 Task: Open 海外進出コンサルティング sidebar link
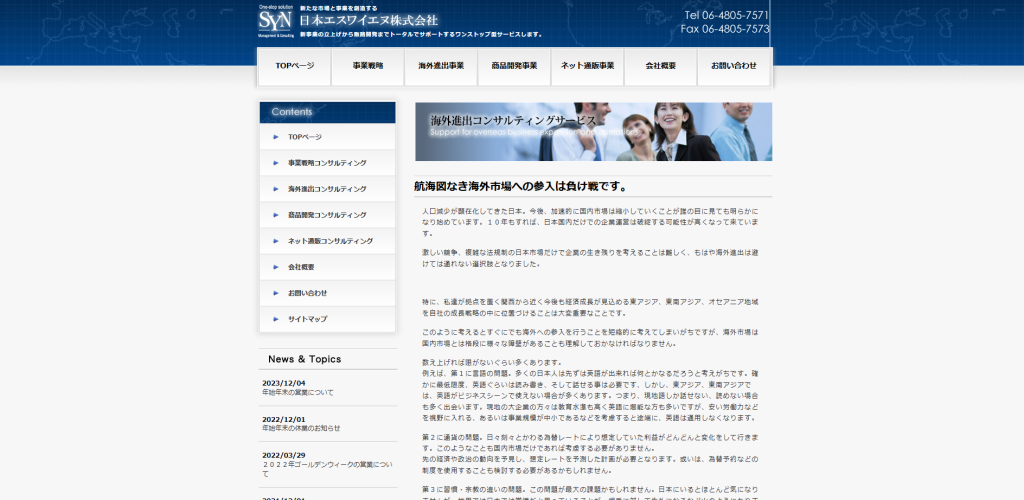pyautogui.click(x=327, y=189)
